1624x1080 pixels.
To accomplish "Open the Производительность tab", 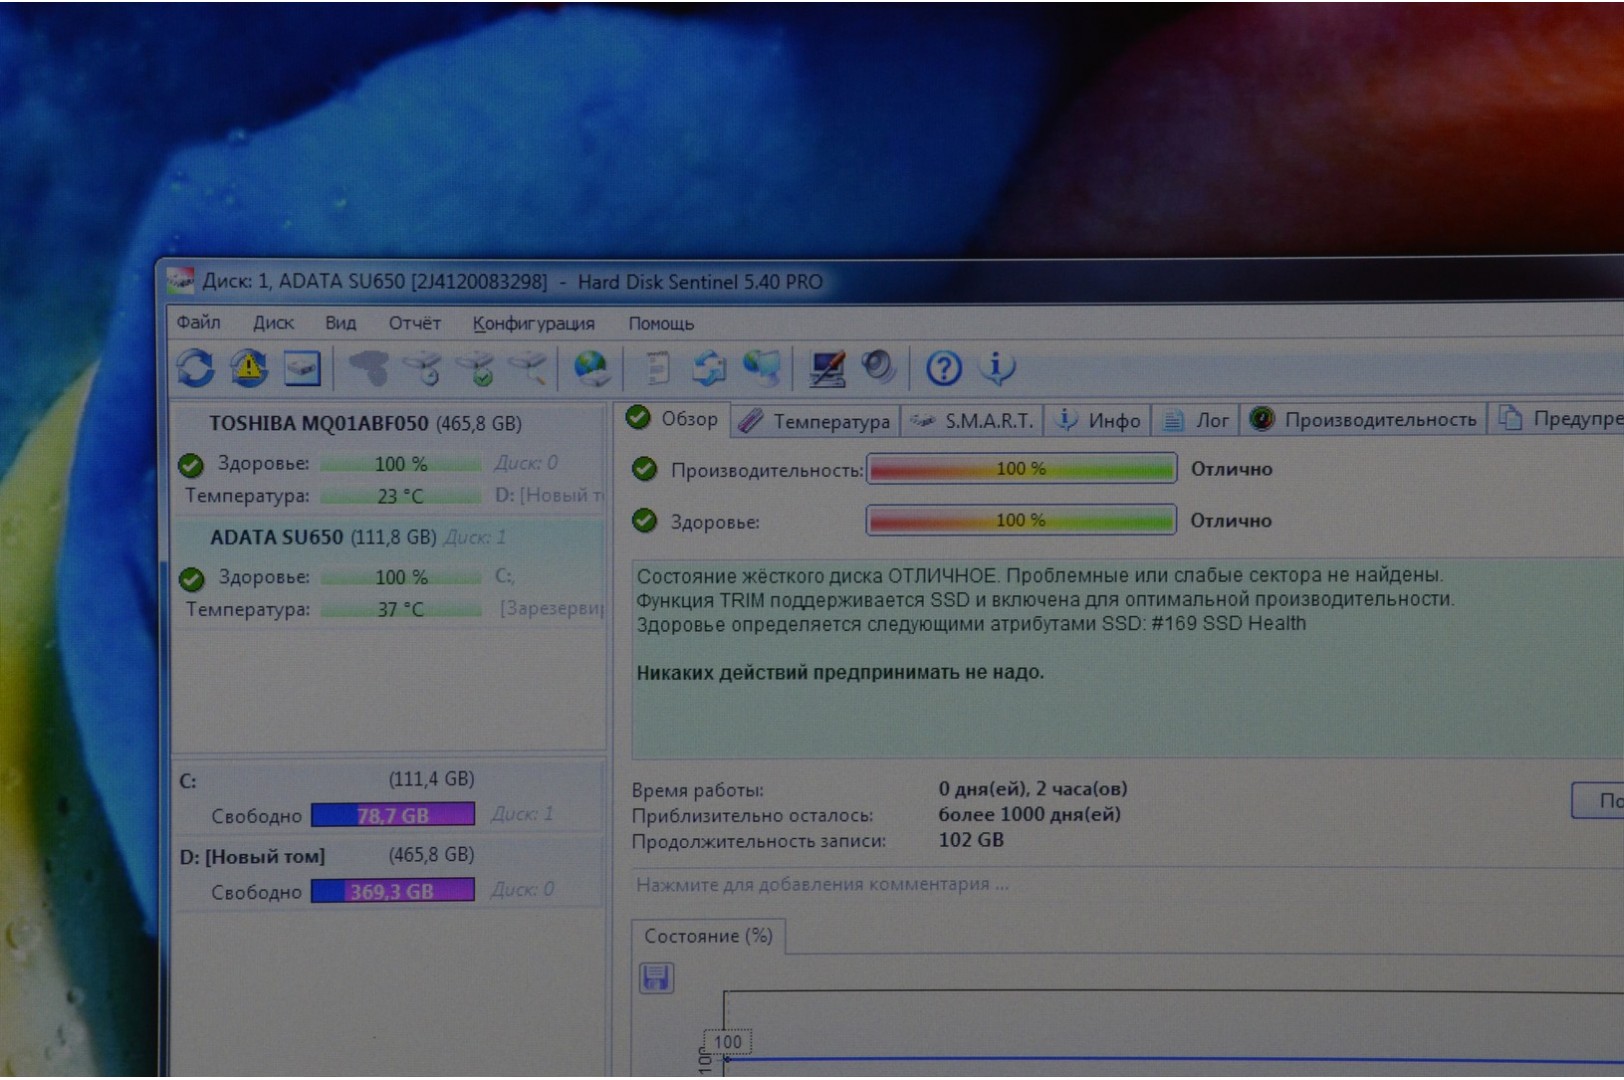I will (1363, 420).
